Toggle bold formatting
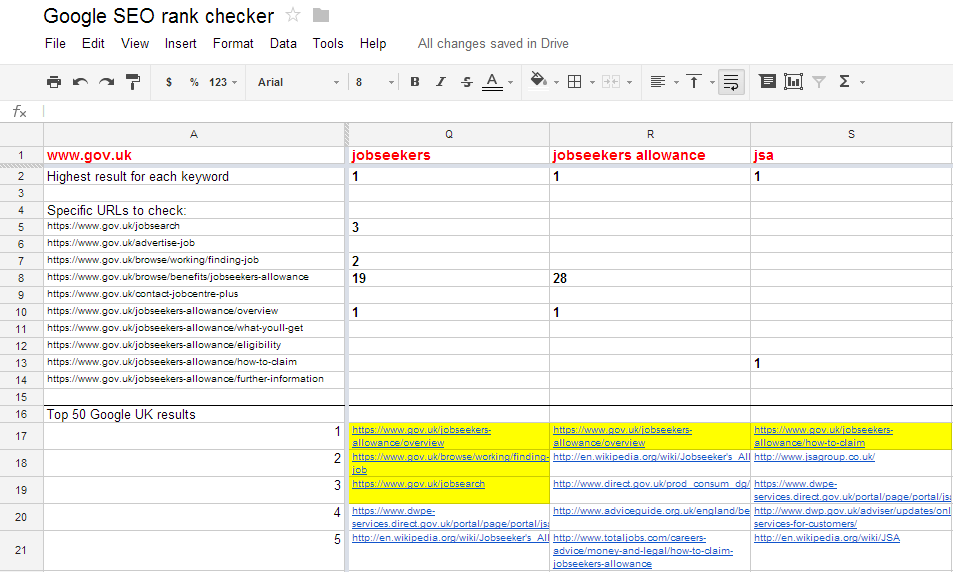Viewport: 953px width, 572px height. point(415,82)
